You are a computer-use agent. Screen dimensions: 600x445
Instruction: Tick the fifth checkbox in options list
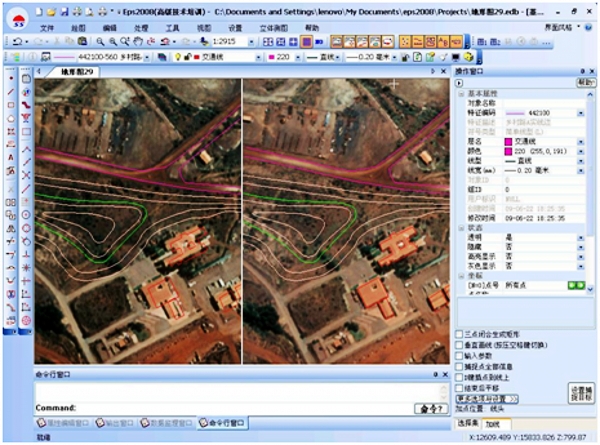[459, 377]
